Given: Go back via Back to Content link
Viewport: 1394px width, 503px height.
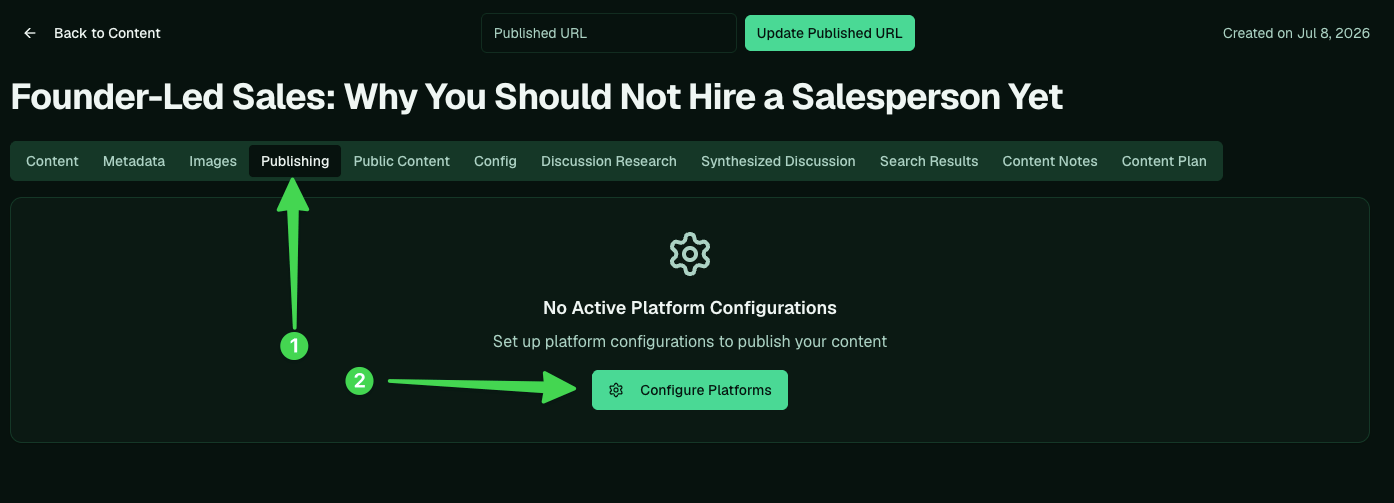Looking at the screenshot, I should coord(107,33).
